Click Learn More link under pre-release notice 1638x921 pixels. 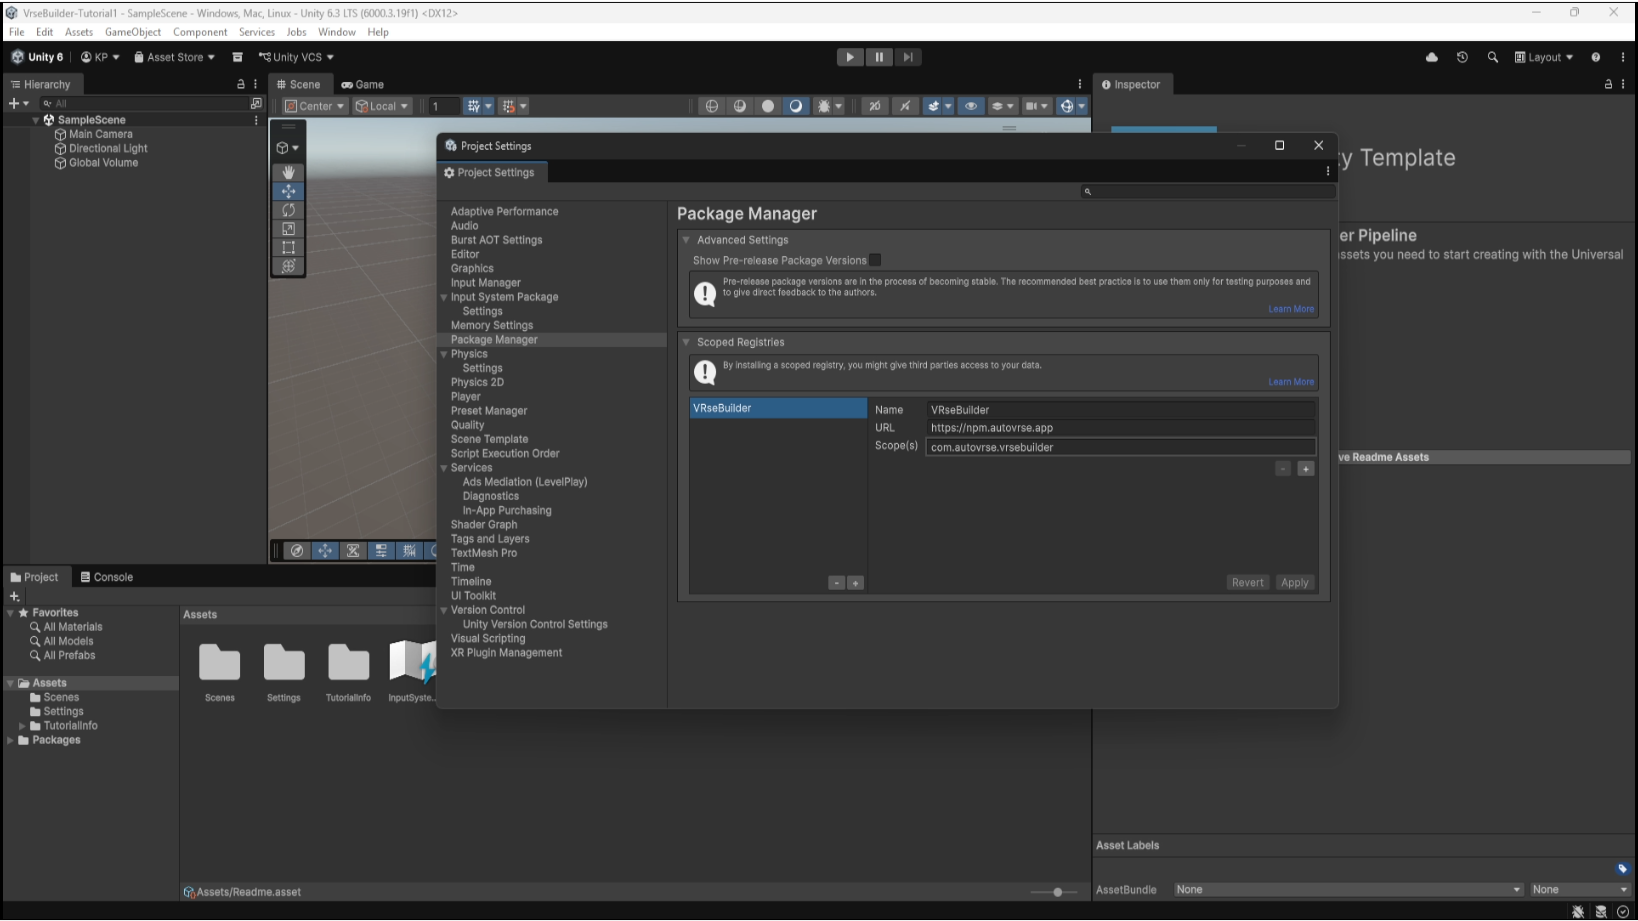click(1291, 309)
